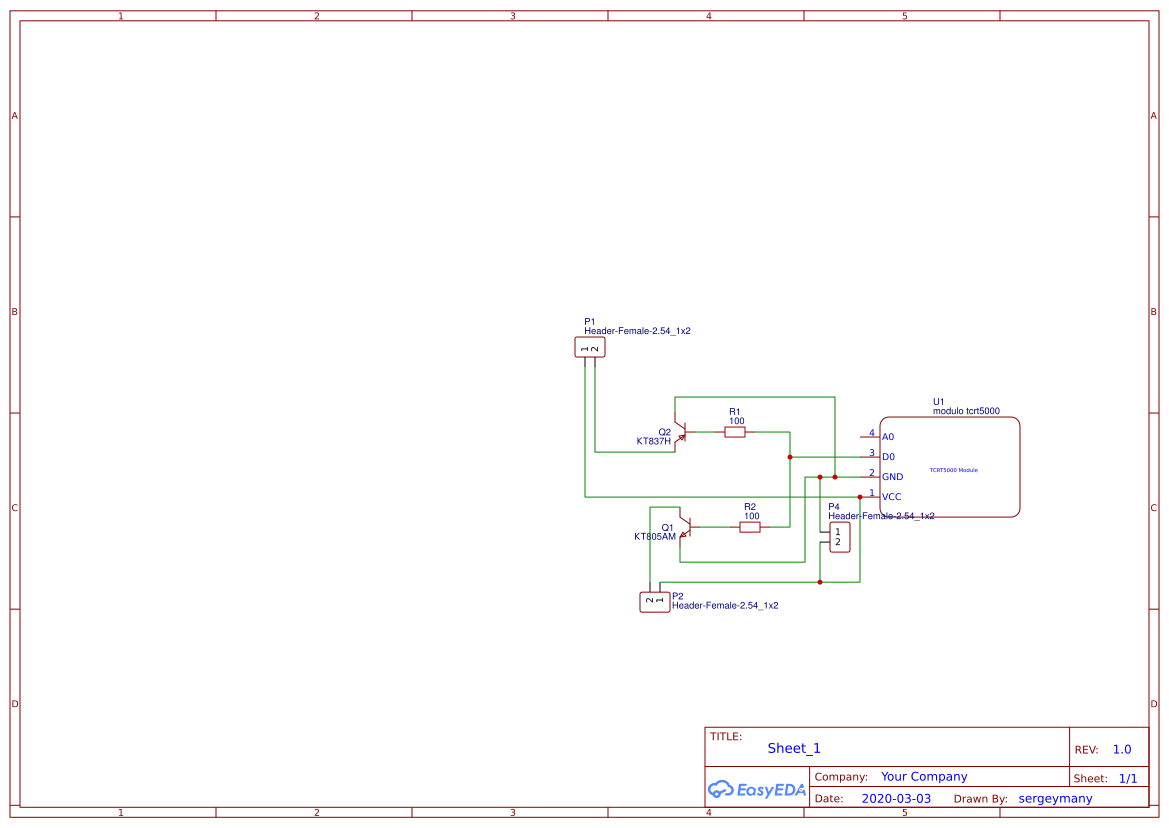Viewport: 1169px width, 828px height.
Task: Click the Sheet_1 title text
Action: (793, 748)
